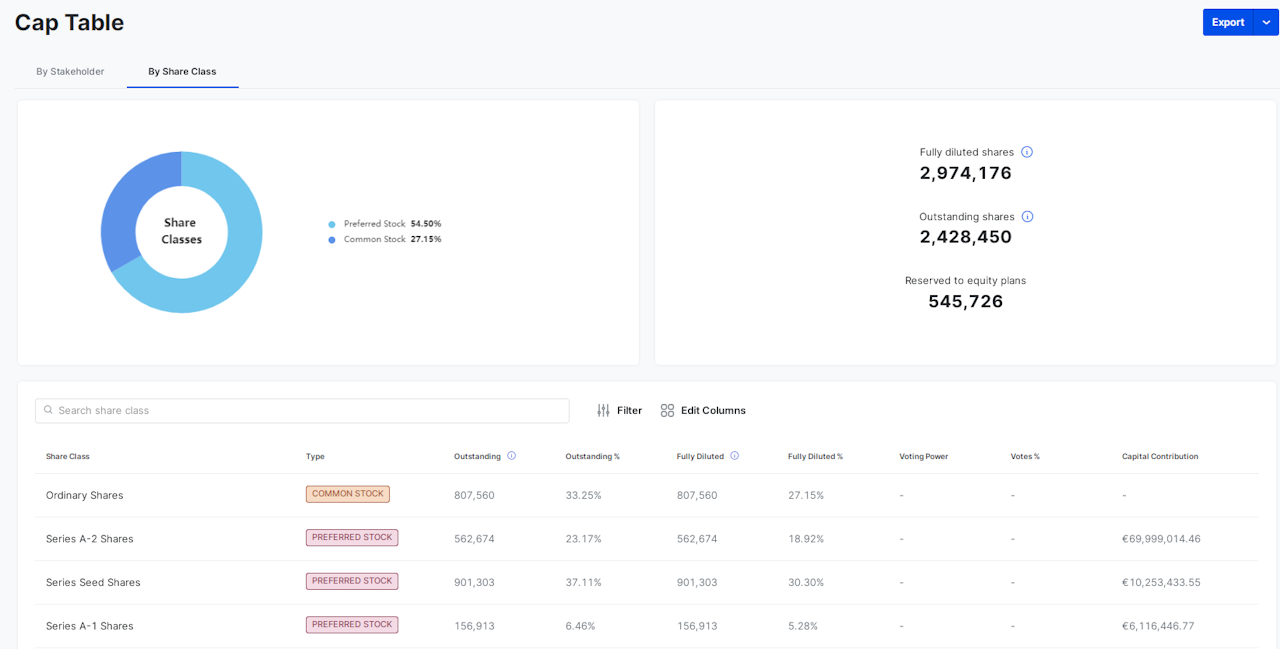1280x649 pixels.
Task: Click the Filter sliders icon
Action: click(x=603, y=411)
